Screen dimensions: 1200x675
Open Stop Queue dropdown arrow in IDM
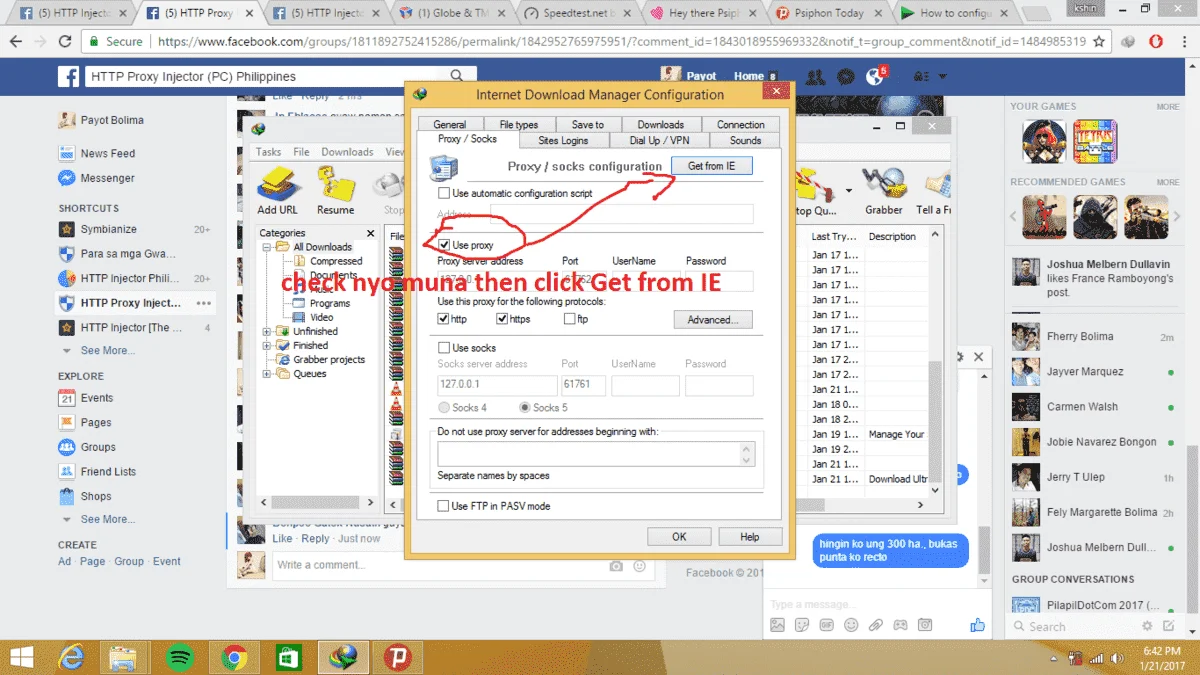(x=848, y=190)
